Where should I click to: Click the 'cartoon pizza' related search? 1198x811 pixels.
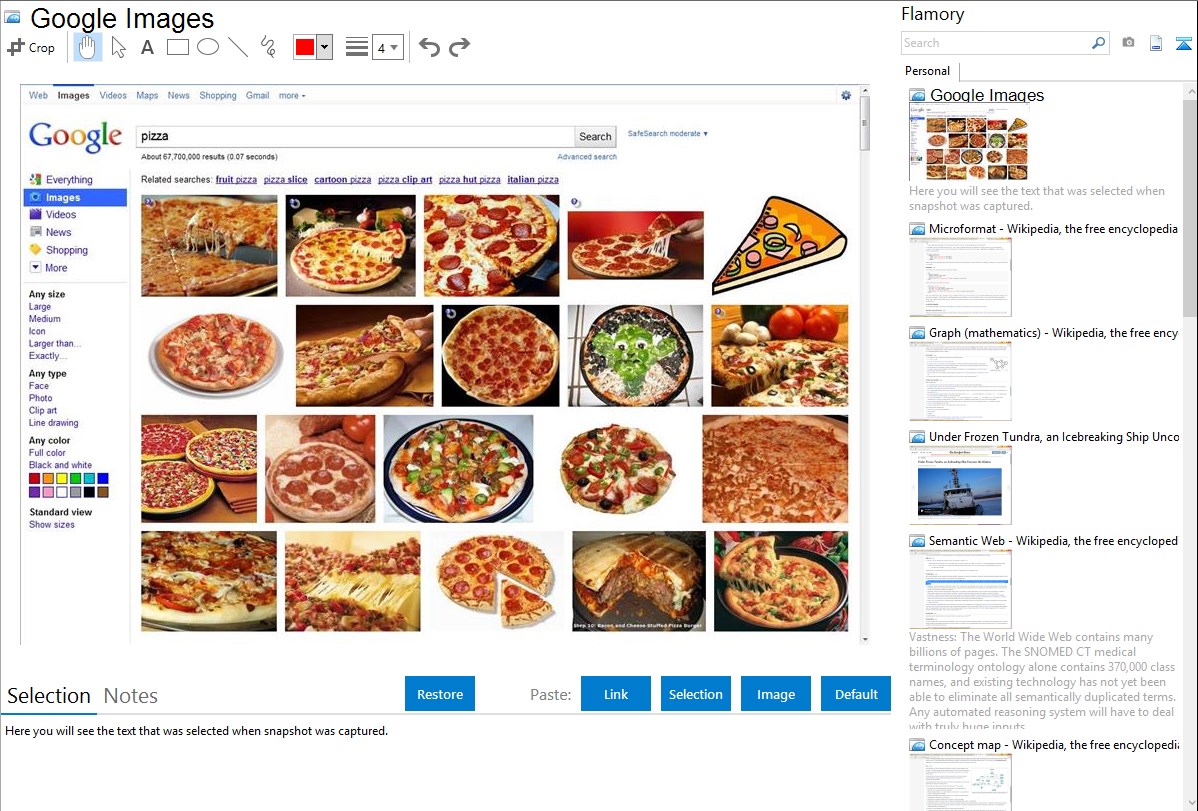[x=342, y=180]
